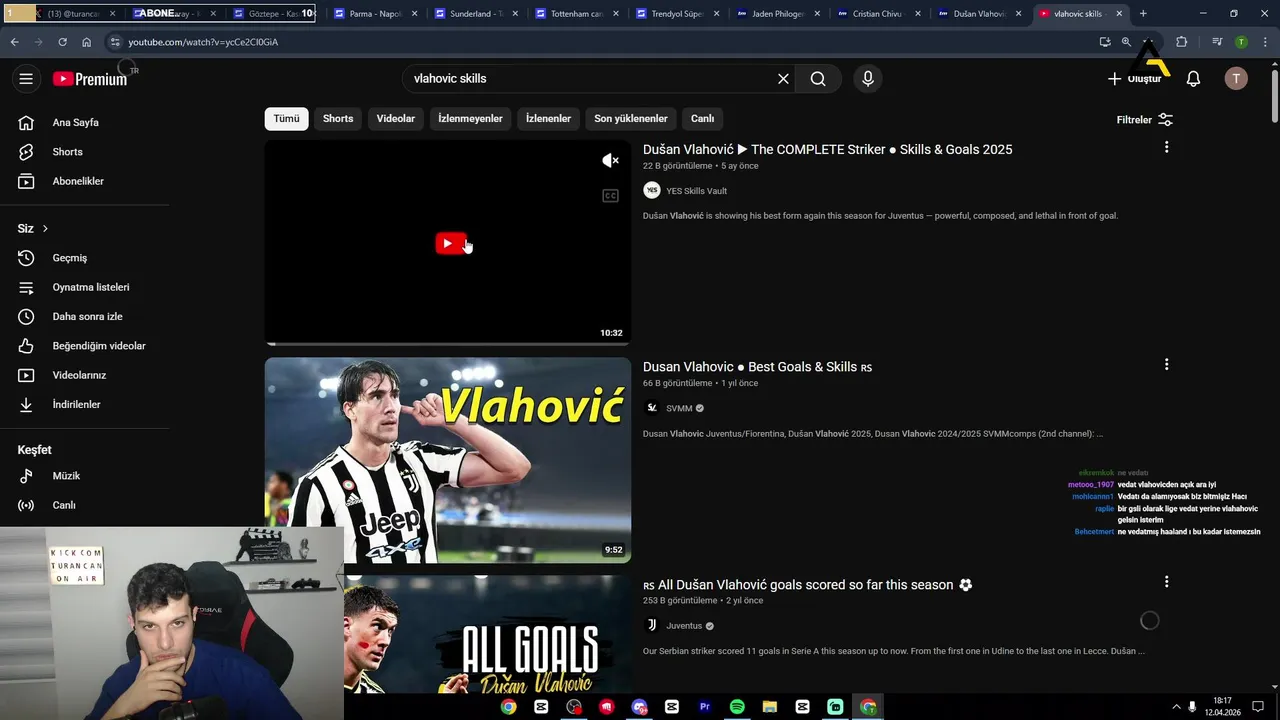Select the İzlenmeyenler filter chip
Screen dimensions: 1280x720
470,119
